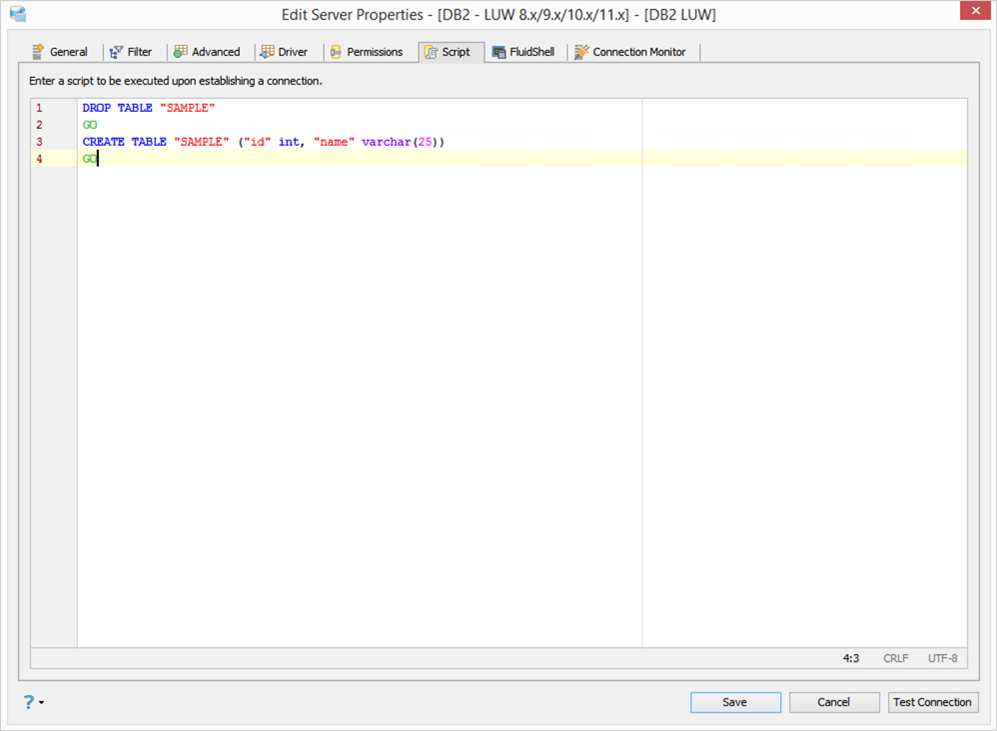Image resolution: width=997 pixels, height=731 pixels.
Task: Switch to Connection Monitor tab
Action: (630, 52)
